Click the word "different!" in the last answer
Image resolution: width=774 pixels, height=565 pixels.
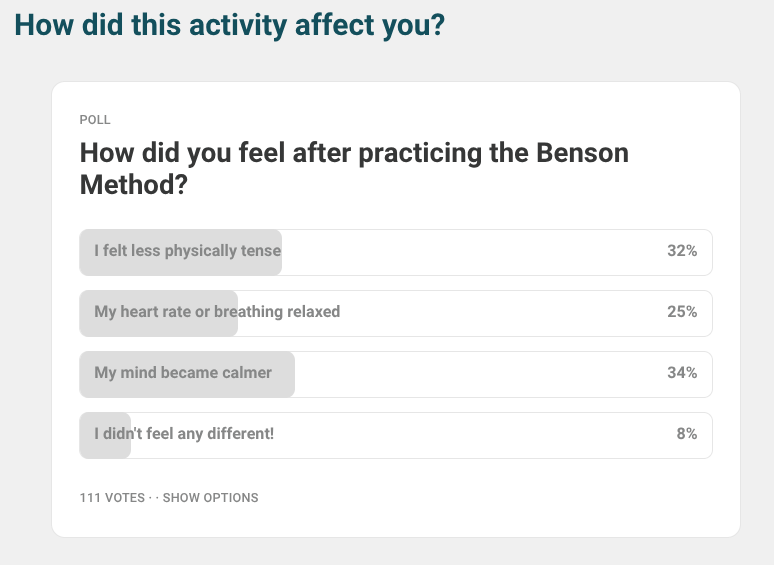(240, 433)
